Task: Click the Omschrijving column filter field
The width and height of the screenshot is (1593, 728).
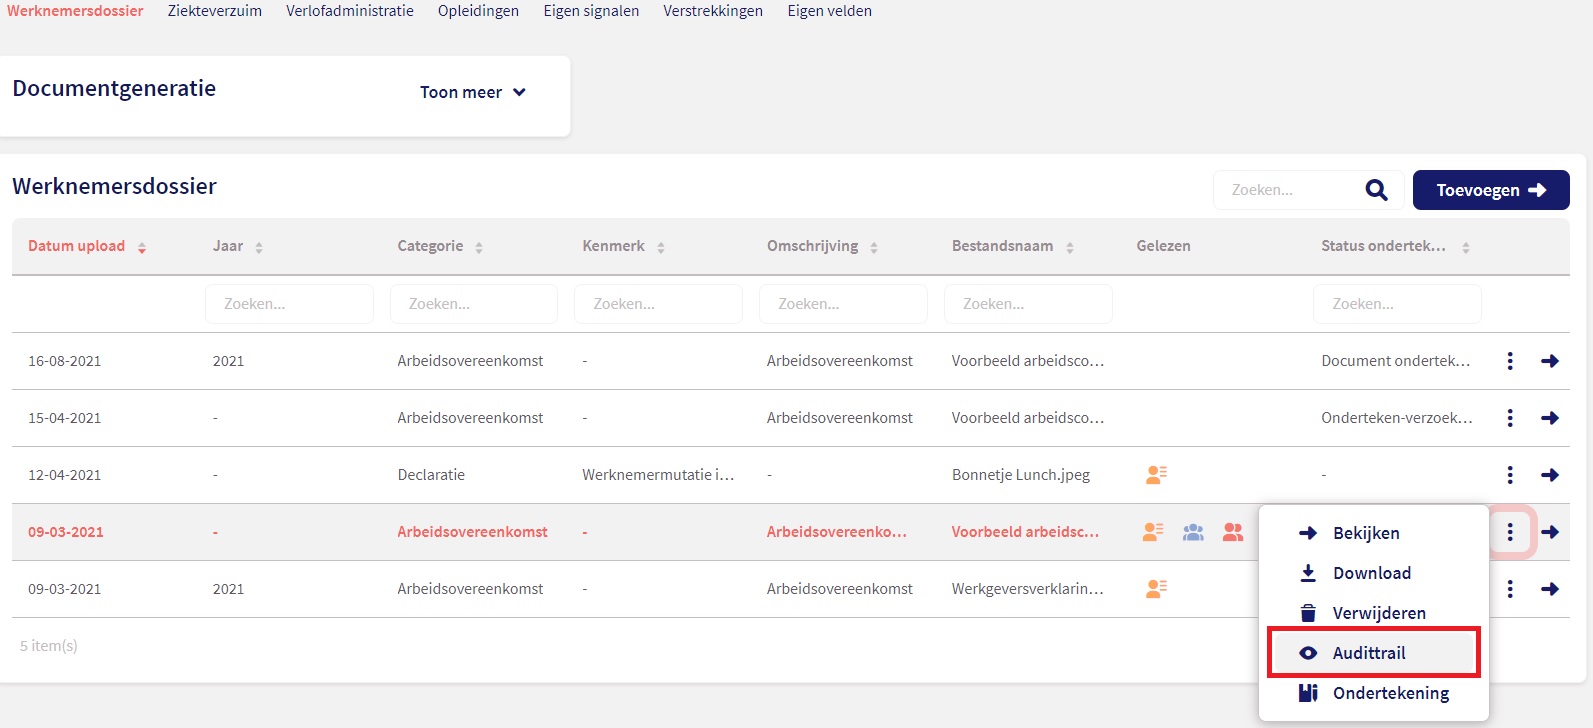Action: pyautogui.click(x=843, y=304)
